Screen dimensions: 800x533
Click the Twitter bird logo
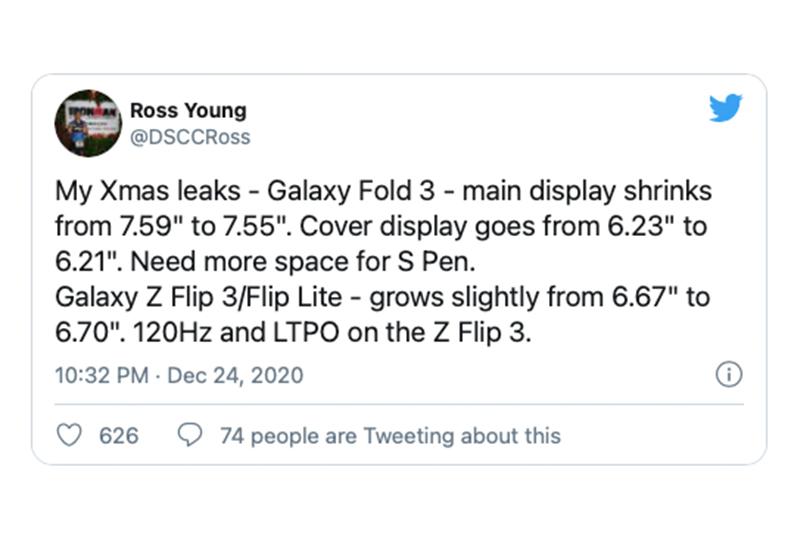click(x=726, y=109)
